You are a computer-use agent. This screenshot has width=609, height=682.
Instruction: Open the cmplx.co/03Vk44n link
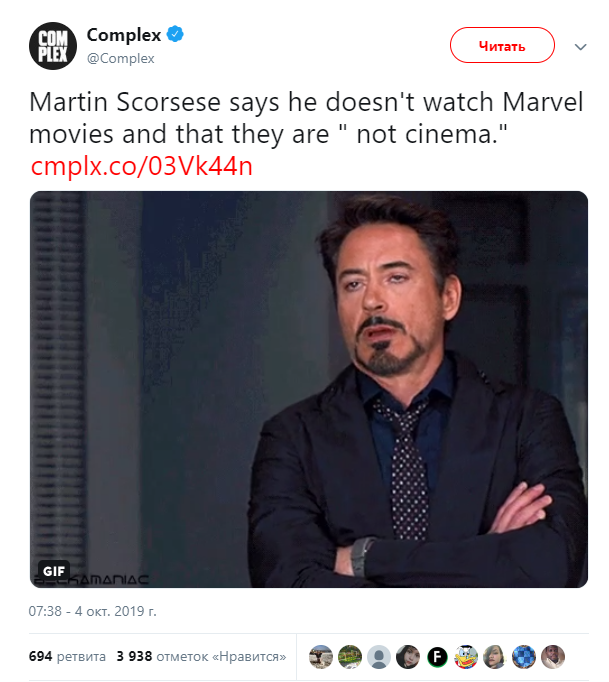tap(141, 165)
